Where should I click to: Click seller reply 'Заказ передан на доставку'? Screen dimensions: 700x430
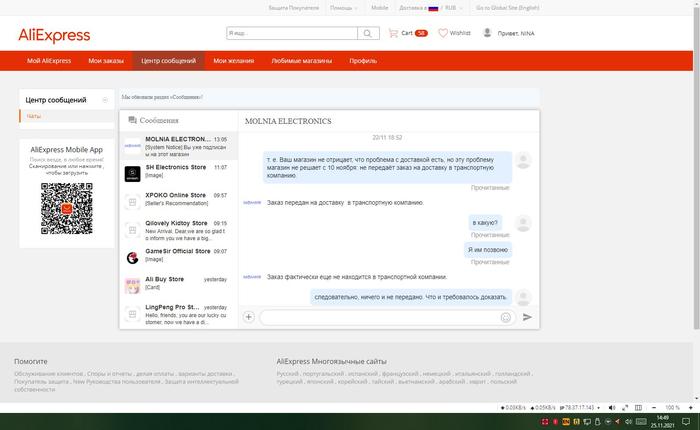coord(345,203)
